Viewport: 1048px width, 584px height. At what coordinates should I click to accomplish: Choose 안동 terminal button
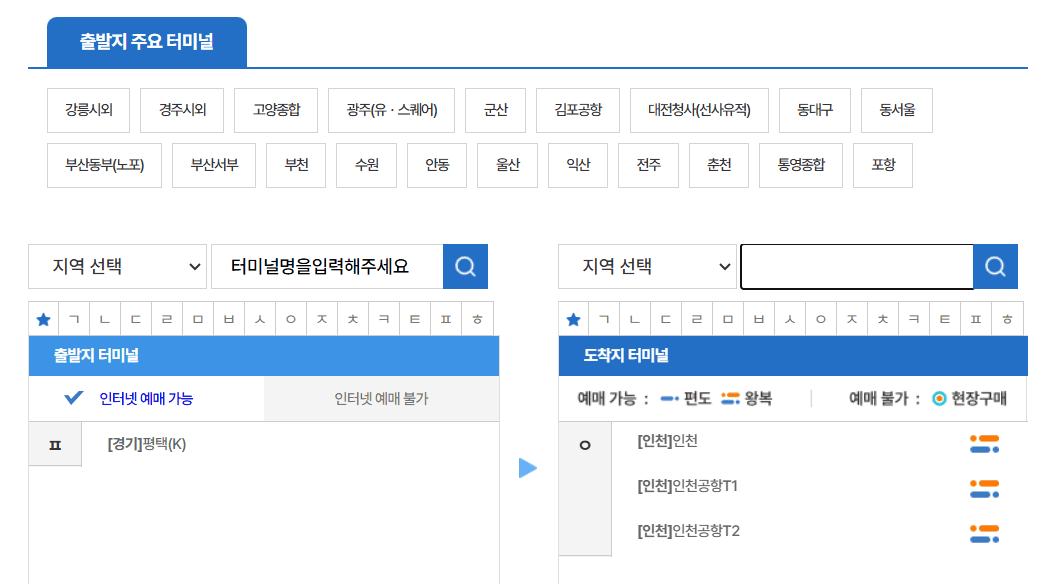point(437,165)
